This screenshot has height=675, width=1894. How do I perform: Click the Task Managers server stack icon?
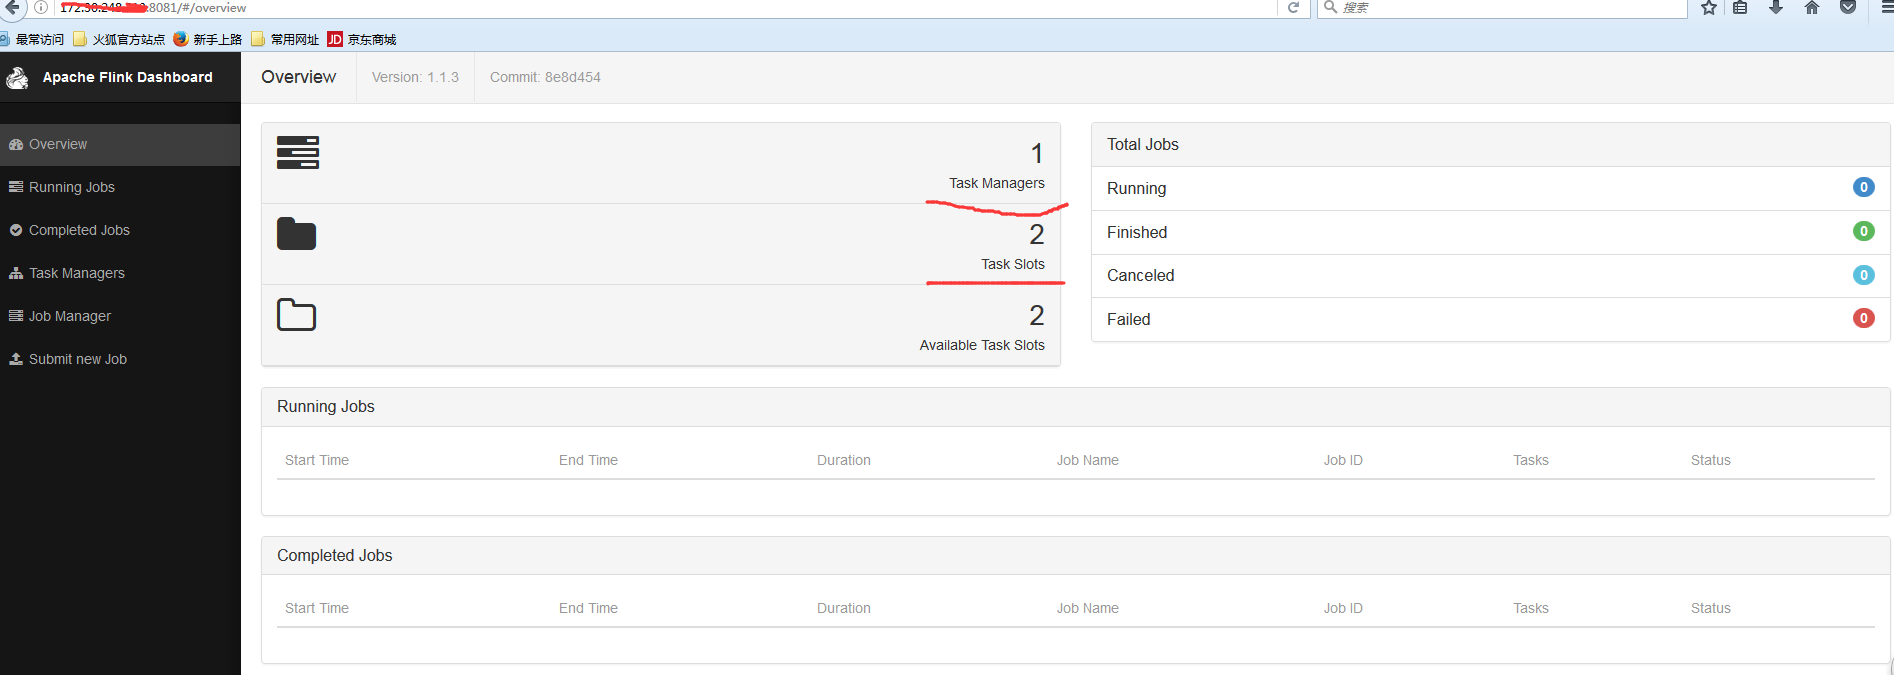click(298, 152)
